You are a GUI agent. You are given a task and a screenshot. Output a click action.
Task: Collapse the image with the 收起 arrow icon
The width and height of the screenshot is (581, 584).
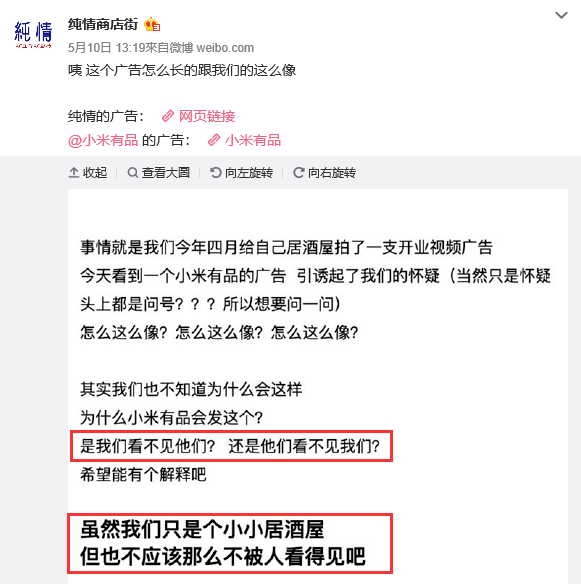74,172
